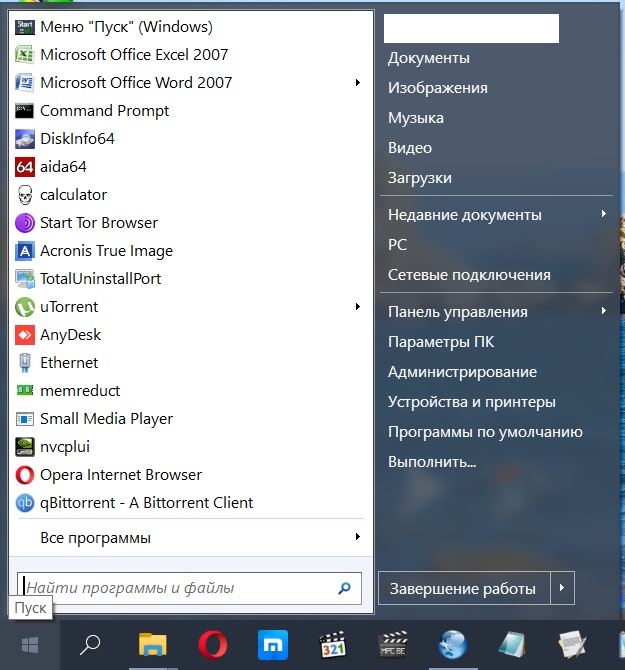Click the user name box at top right

point(471,28)
